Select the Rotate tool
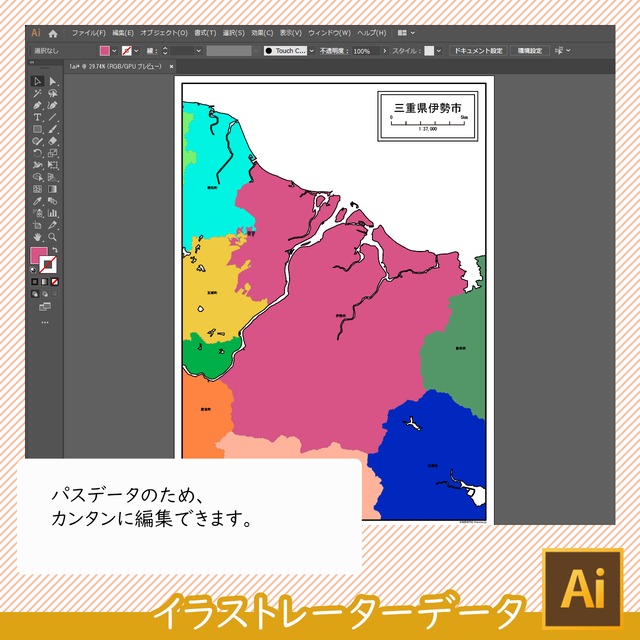This screenshot has width=640, height=640. point(37,153)
